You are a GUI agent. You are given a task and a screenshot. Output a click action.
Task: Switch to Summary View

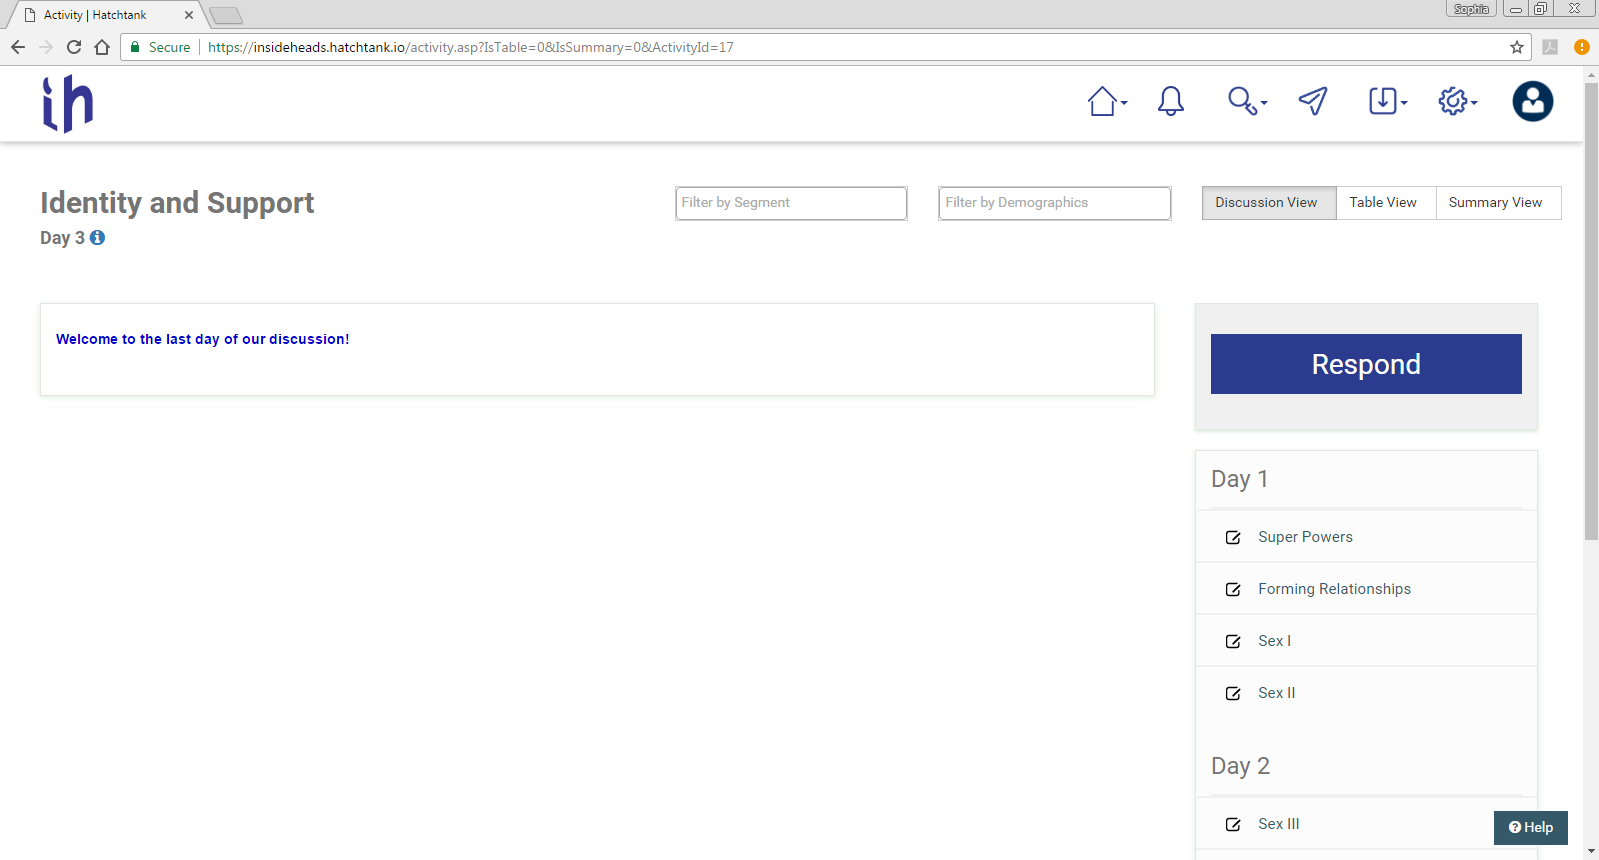coord(1497,203)
